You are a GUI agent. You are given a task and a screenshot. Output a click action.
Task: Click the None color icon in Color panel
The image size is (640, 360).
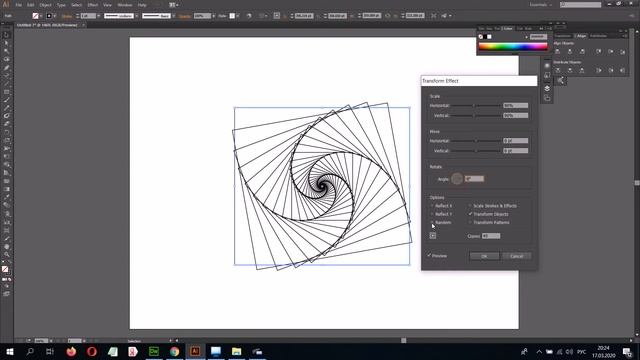tap(481, 37)
